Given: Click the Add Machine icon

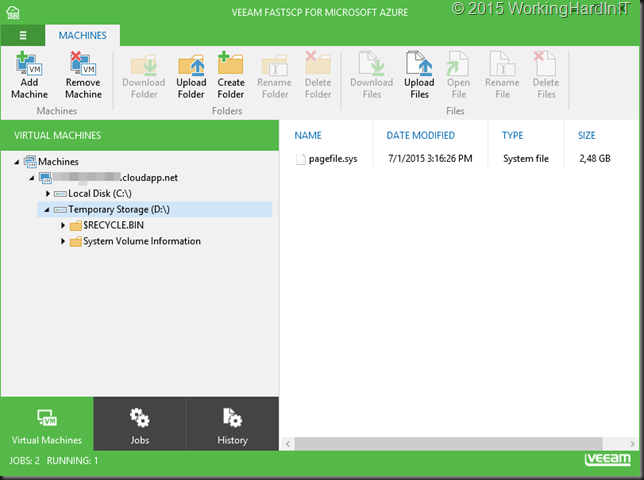Looking at the screenshot, I should point(29,64).
